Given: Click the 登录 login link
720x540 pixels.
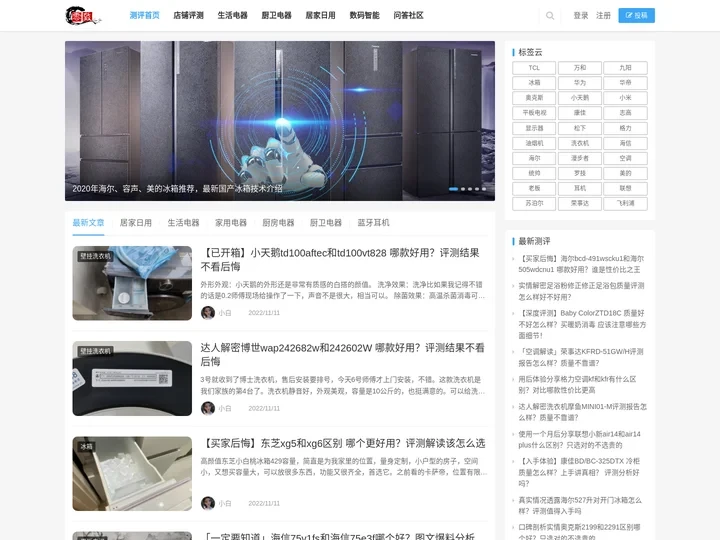Looking at the screenshot, I should click(x=581, y=16).
